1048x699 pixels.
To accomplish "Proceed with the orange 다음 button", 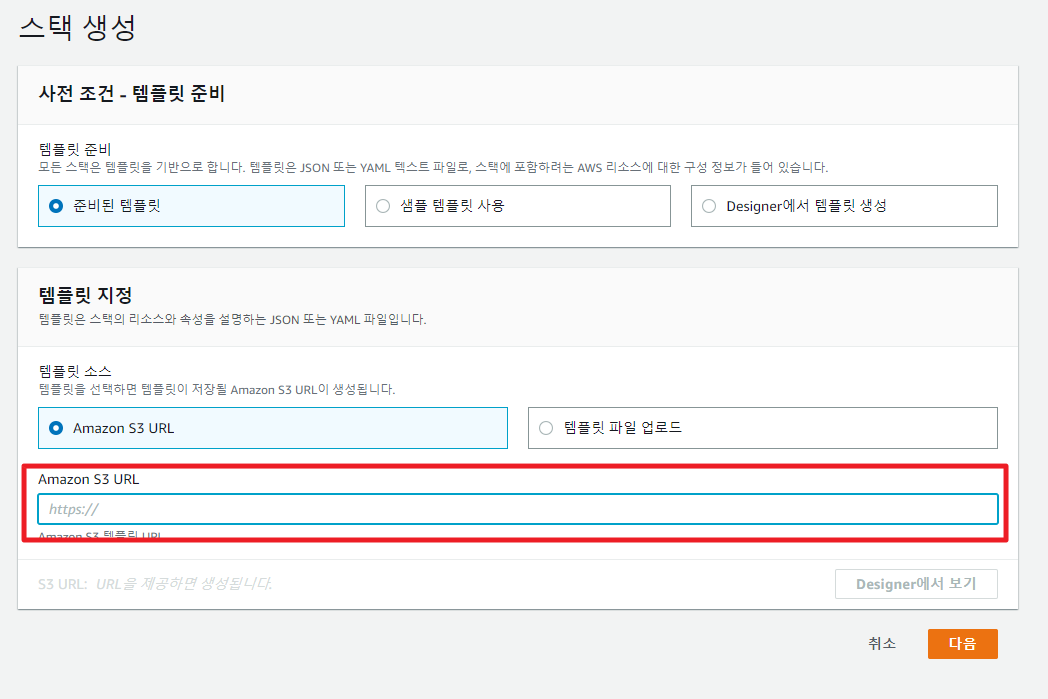I will pos(962,644).
